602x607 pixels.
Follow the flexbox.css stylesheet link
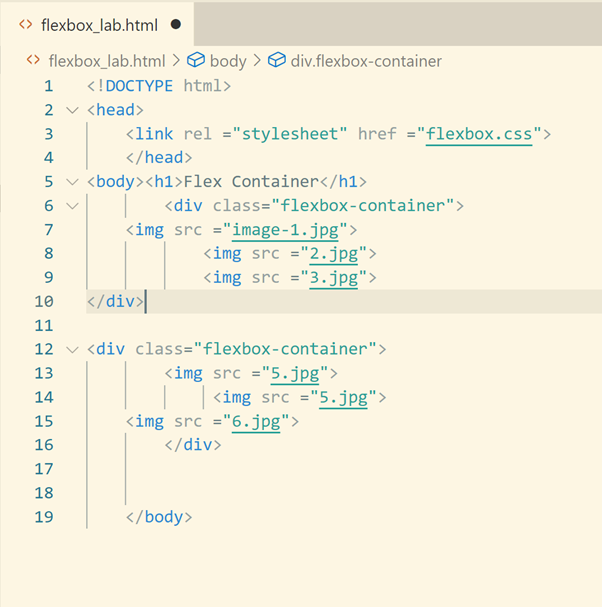pyautogui.click(x=479, y=133)
